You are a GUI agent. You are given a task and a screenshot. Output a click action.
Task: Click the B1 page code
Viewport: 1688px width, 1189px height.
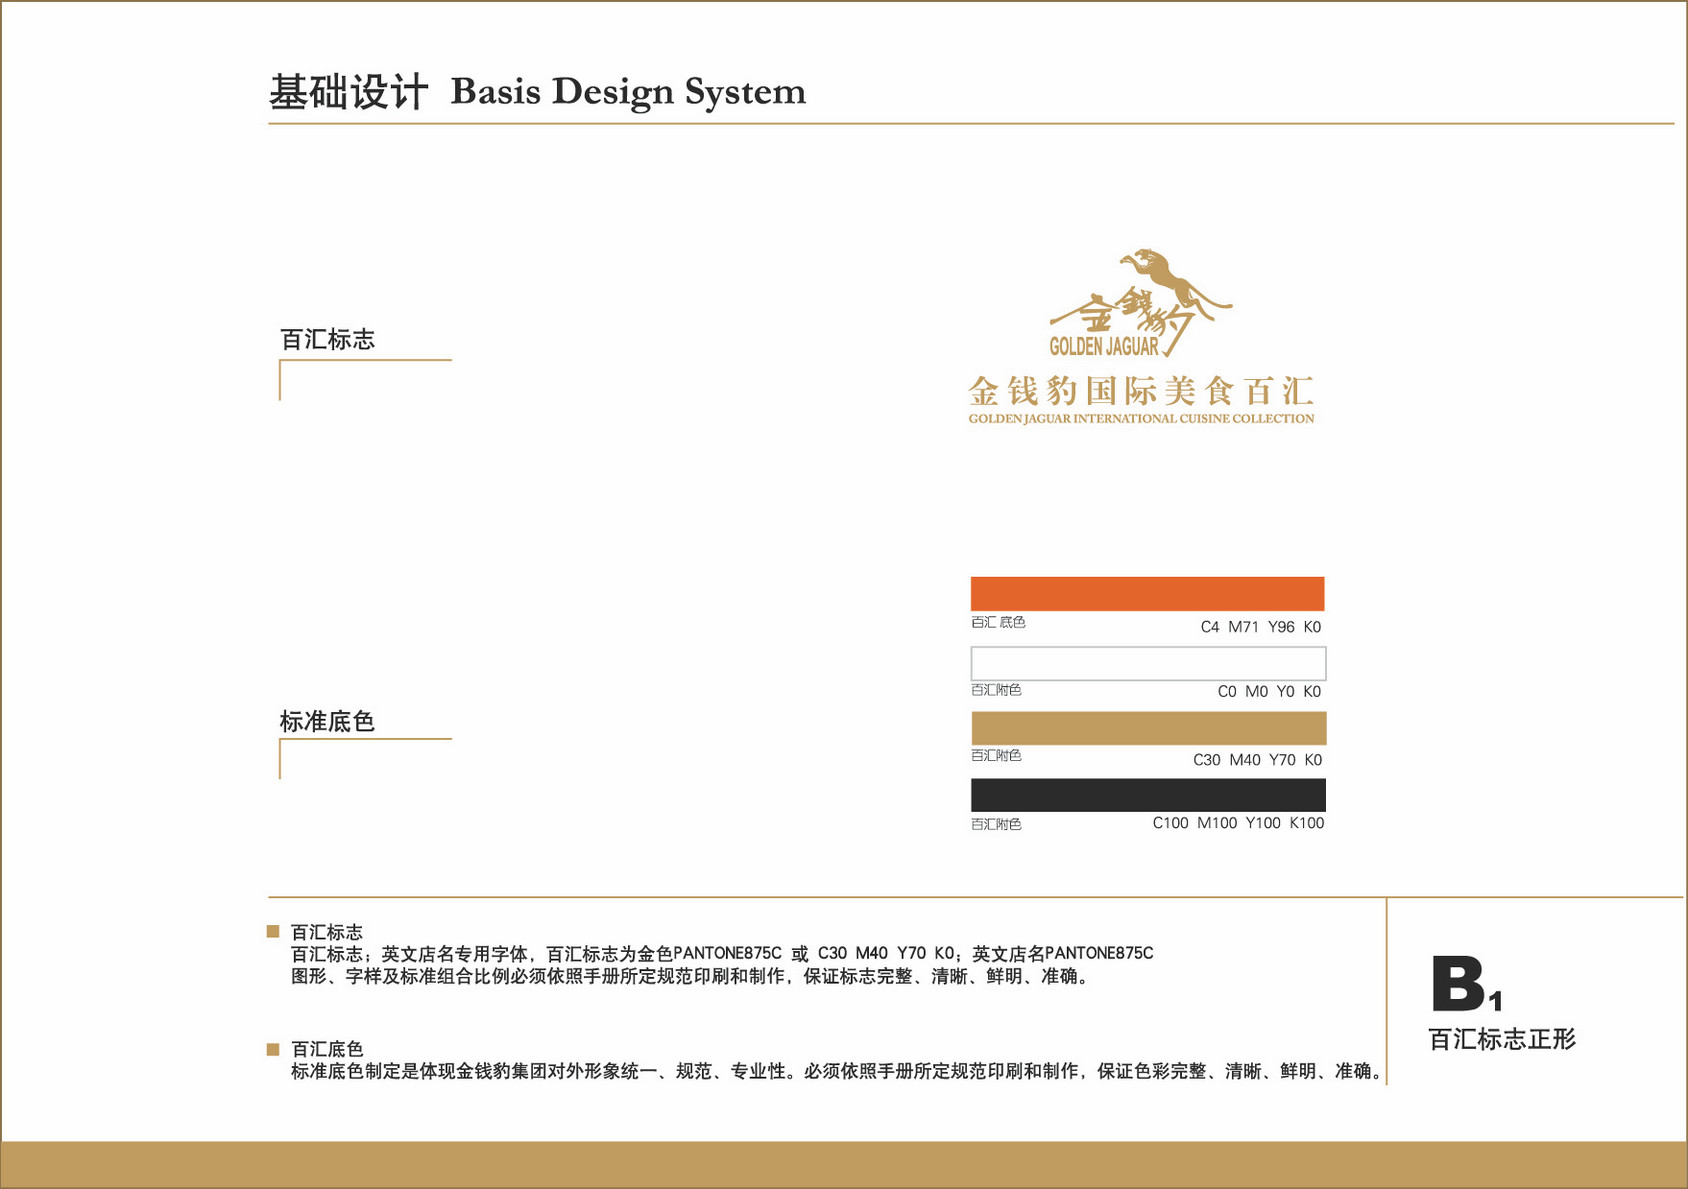coord(1467,984)
